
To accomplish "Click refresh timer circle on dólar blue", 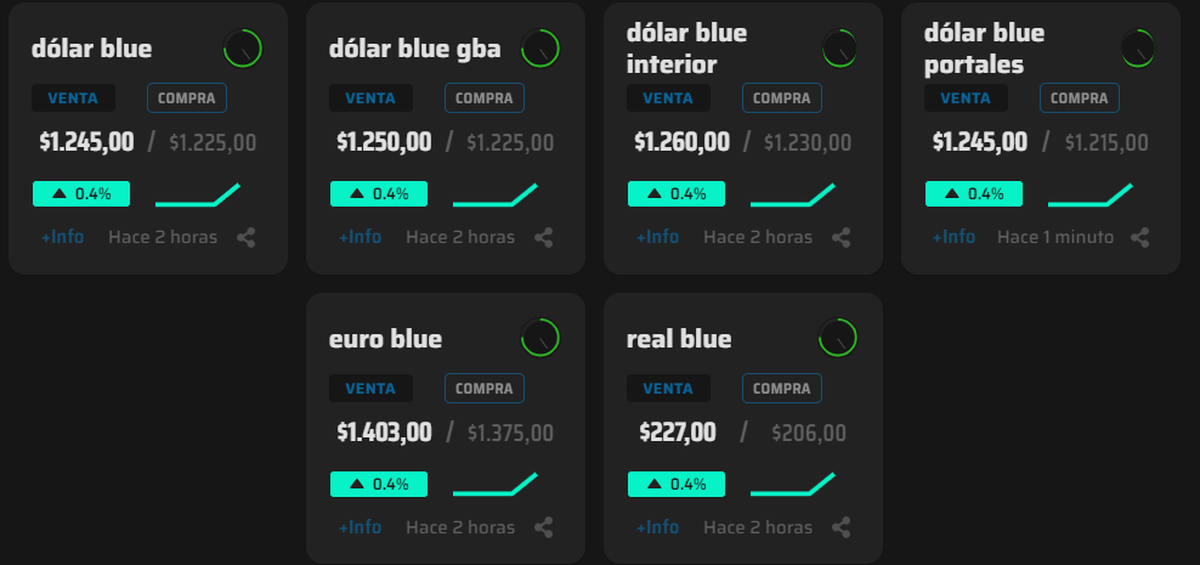I will click(x=242, y=48).
